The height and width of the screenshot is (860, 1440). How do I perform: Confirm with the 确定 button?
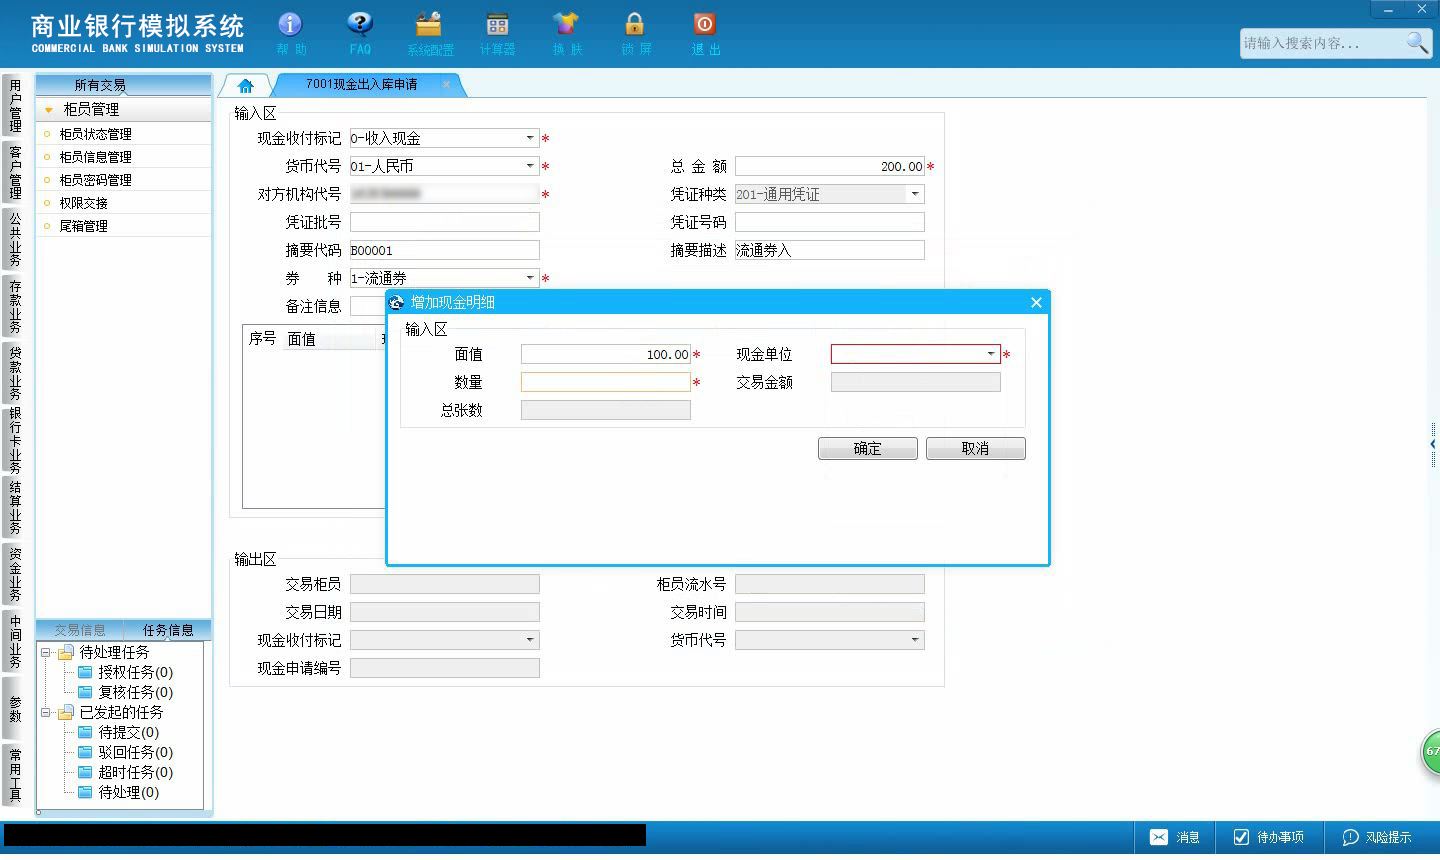point(867,449)
